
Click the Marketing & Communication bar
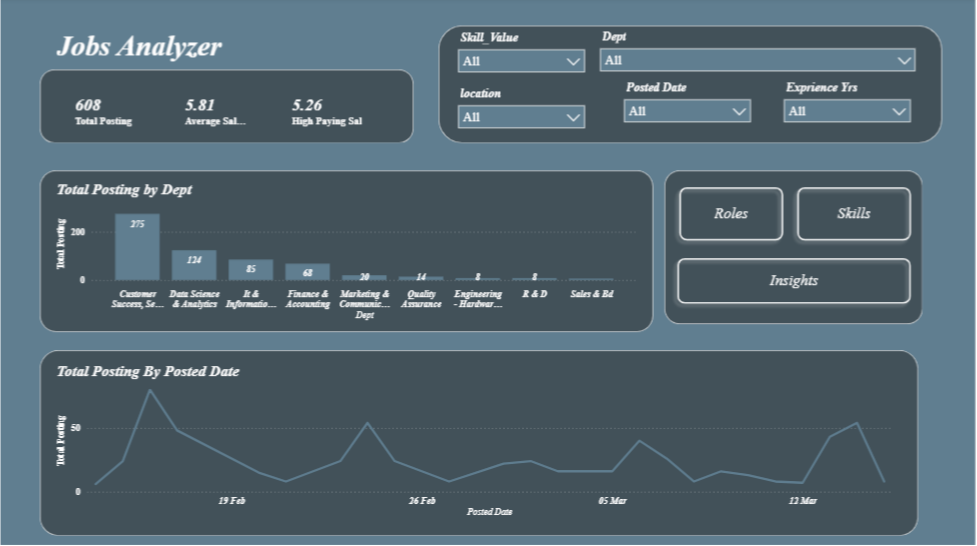[364, 277]
